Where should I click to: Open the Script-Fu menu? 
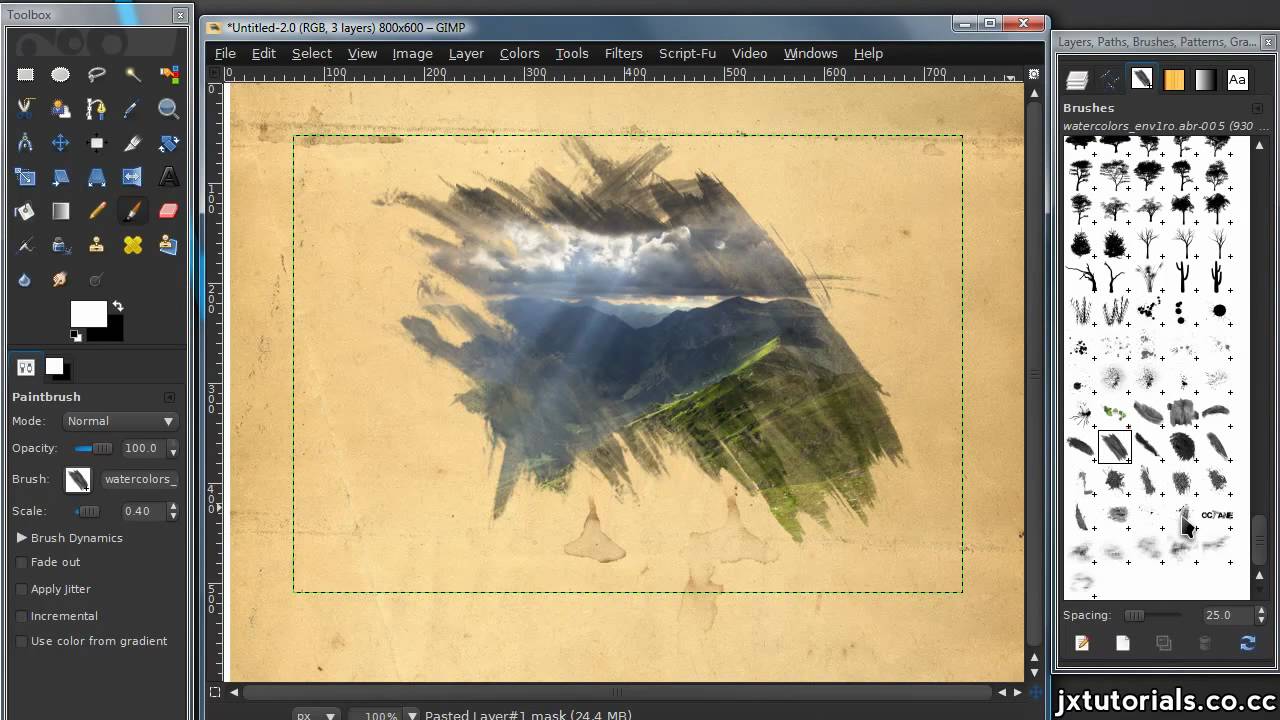pyautogui.click(x=687, y=53)
